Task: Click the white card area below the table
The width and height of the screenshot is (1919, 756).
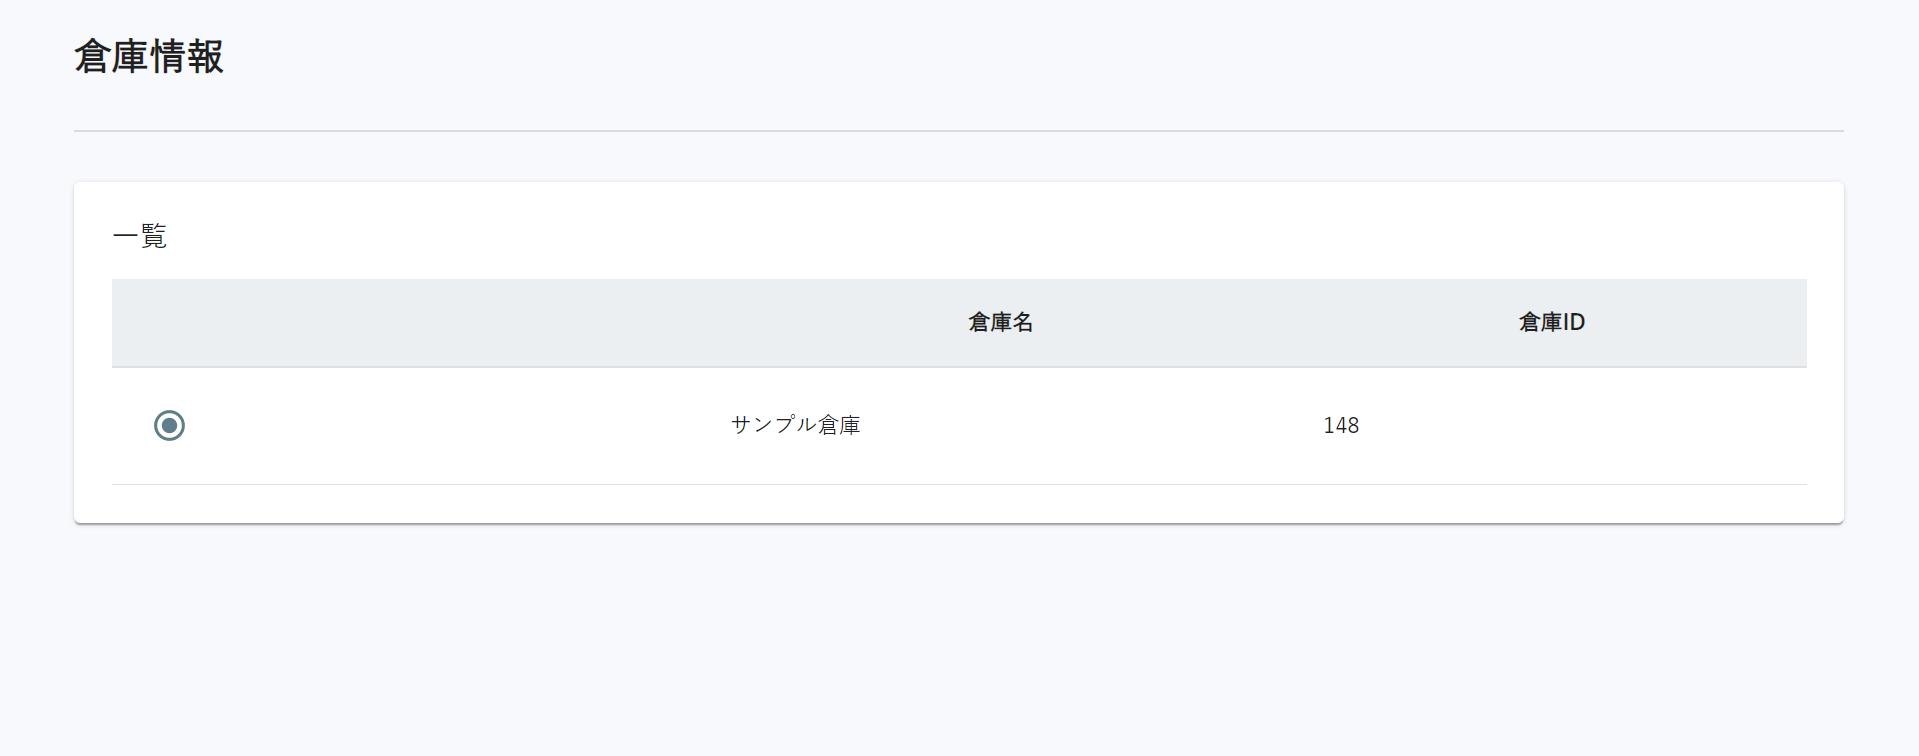Action: point(959,504)
